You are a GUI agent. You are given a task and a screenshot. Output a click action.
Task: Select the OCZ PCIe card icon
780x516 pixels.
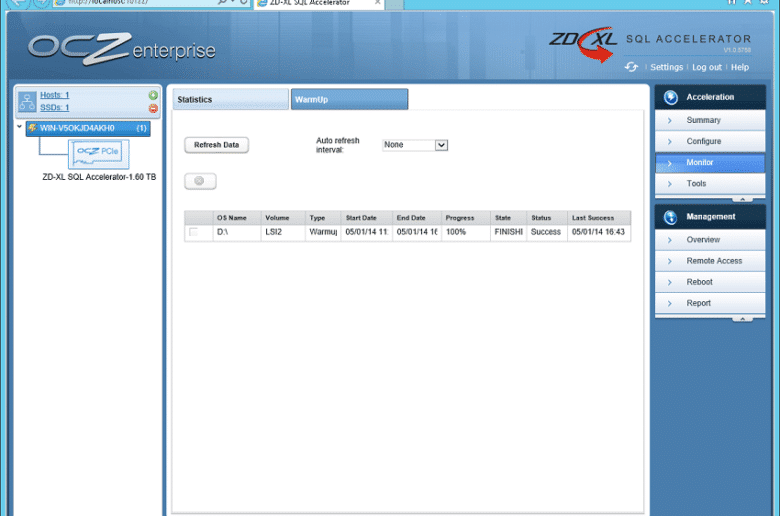click(x=98, y=154)
